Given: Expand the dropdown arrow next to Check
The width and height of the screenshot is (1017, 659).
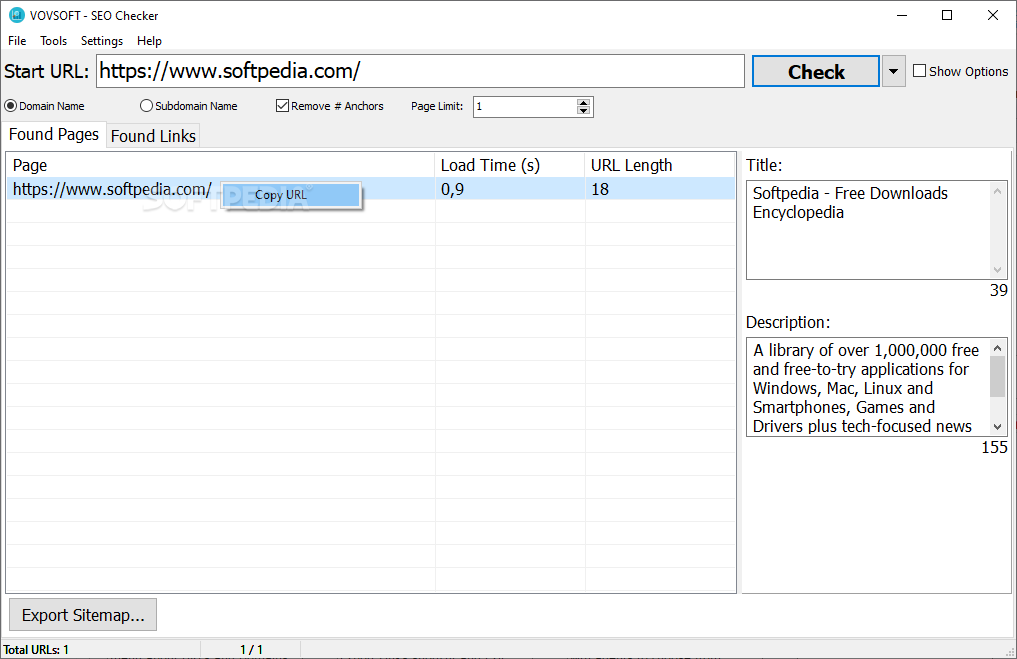Looking at the screenshot, I should 893,71.
